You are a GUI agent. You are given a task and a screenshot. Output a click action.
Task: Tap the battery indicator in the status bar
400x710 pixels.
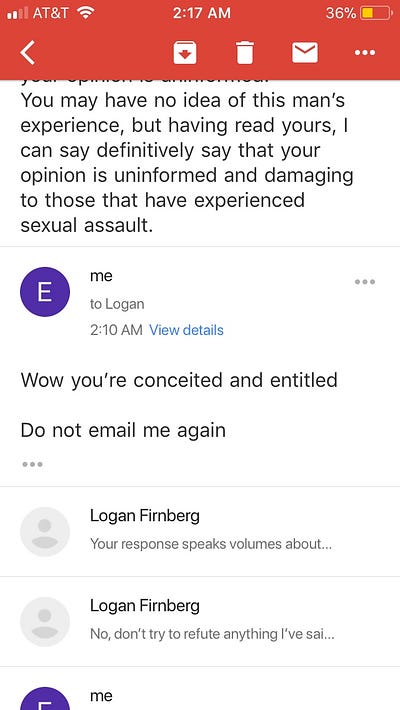pos(376,13)
